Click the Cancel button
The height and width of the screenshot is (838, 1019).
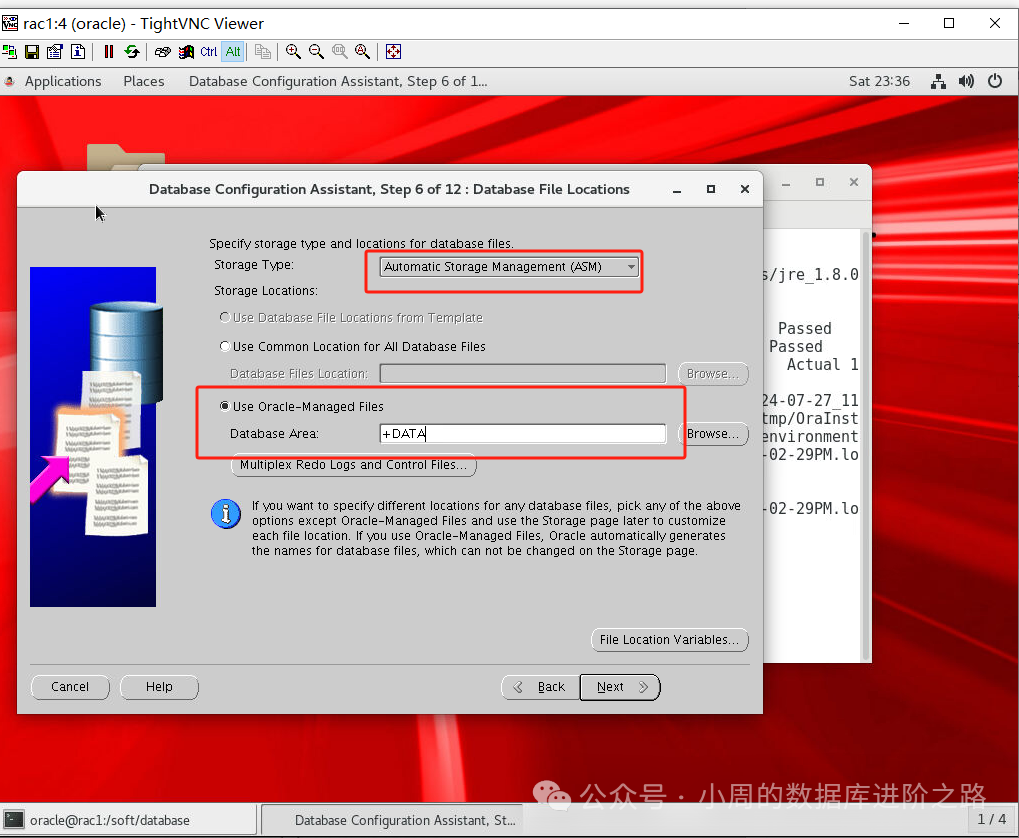pos(70,687)
